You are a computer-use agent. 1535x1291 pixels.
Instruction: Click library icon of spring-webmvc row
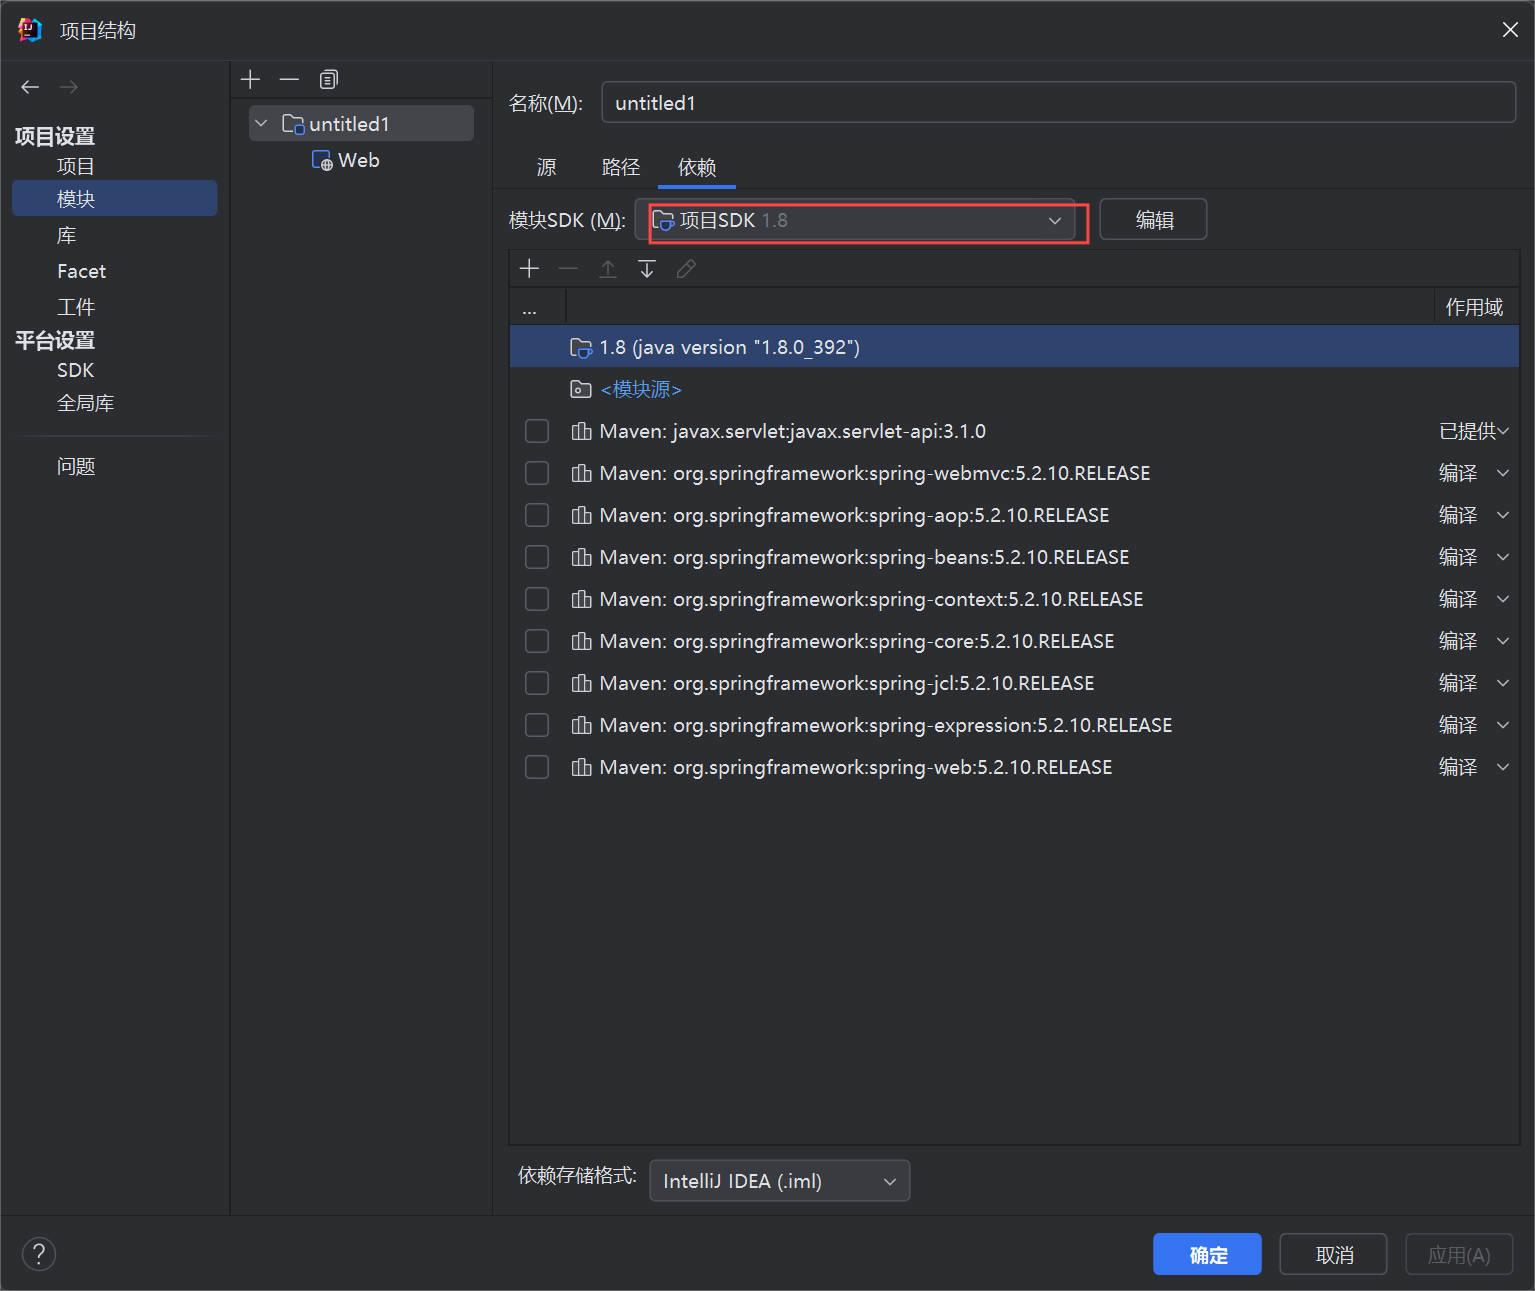581,473
